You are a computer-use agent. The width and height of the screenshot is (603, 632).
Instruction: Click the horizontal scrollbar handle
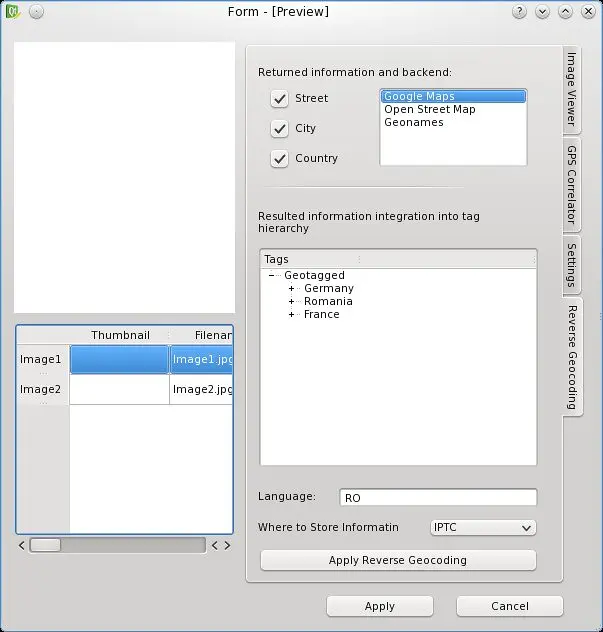45,545
